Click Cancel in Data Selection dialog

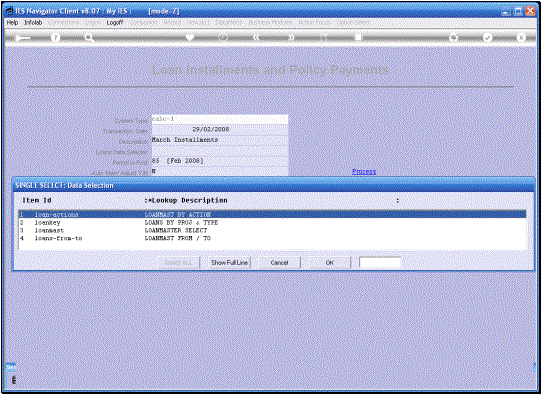(279, 263)
